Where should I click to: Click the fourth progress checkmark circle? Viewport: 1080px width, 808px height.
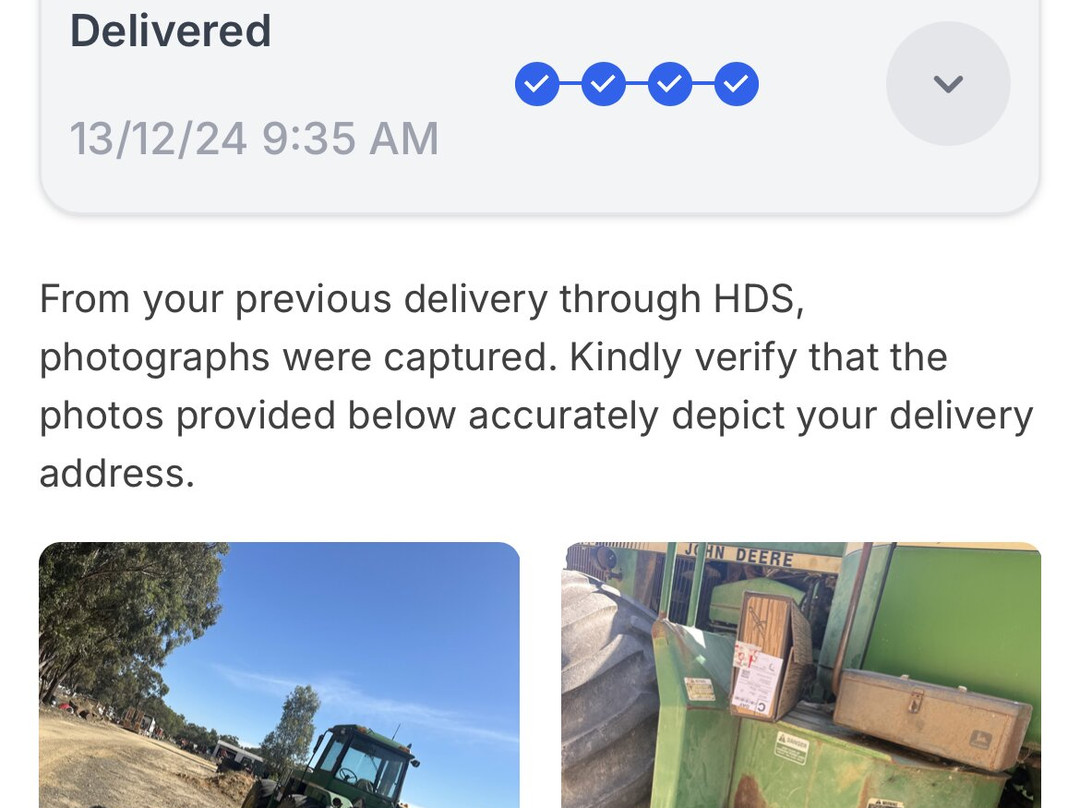(736, 84)
